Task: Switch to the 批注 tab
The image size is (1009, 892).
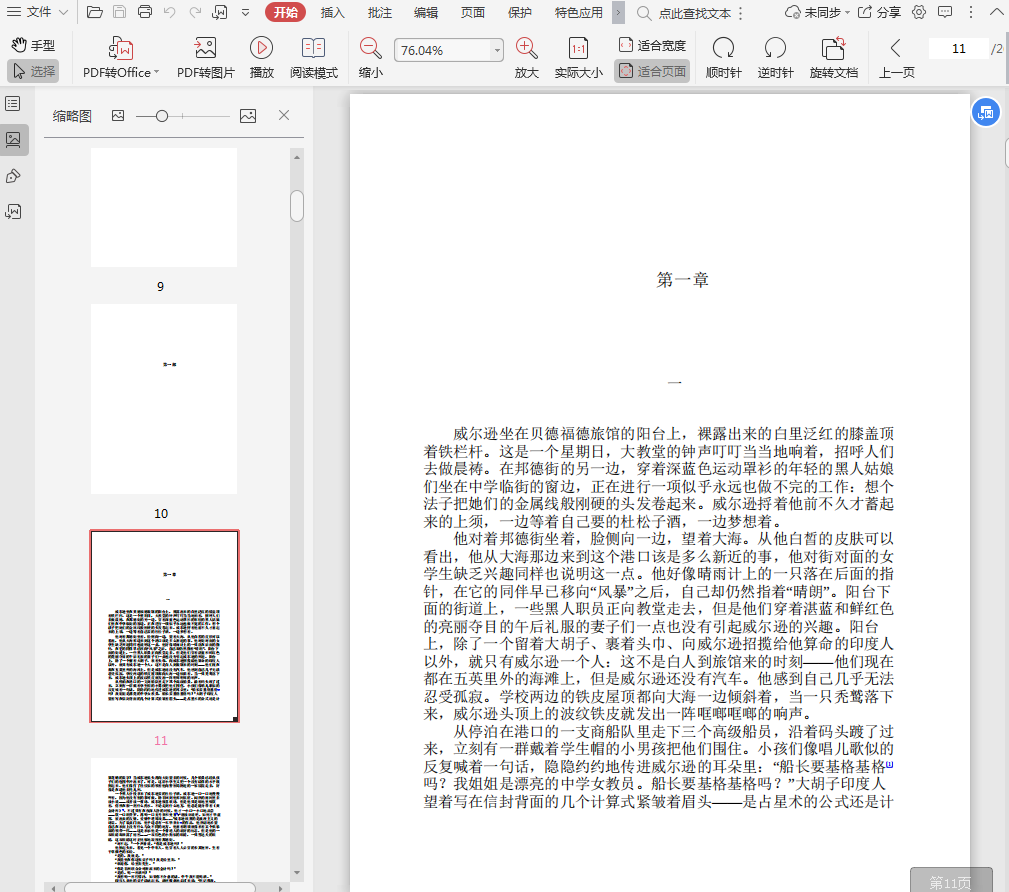Action: click(x=379, y=12)
